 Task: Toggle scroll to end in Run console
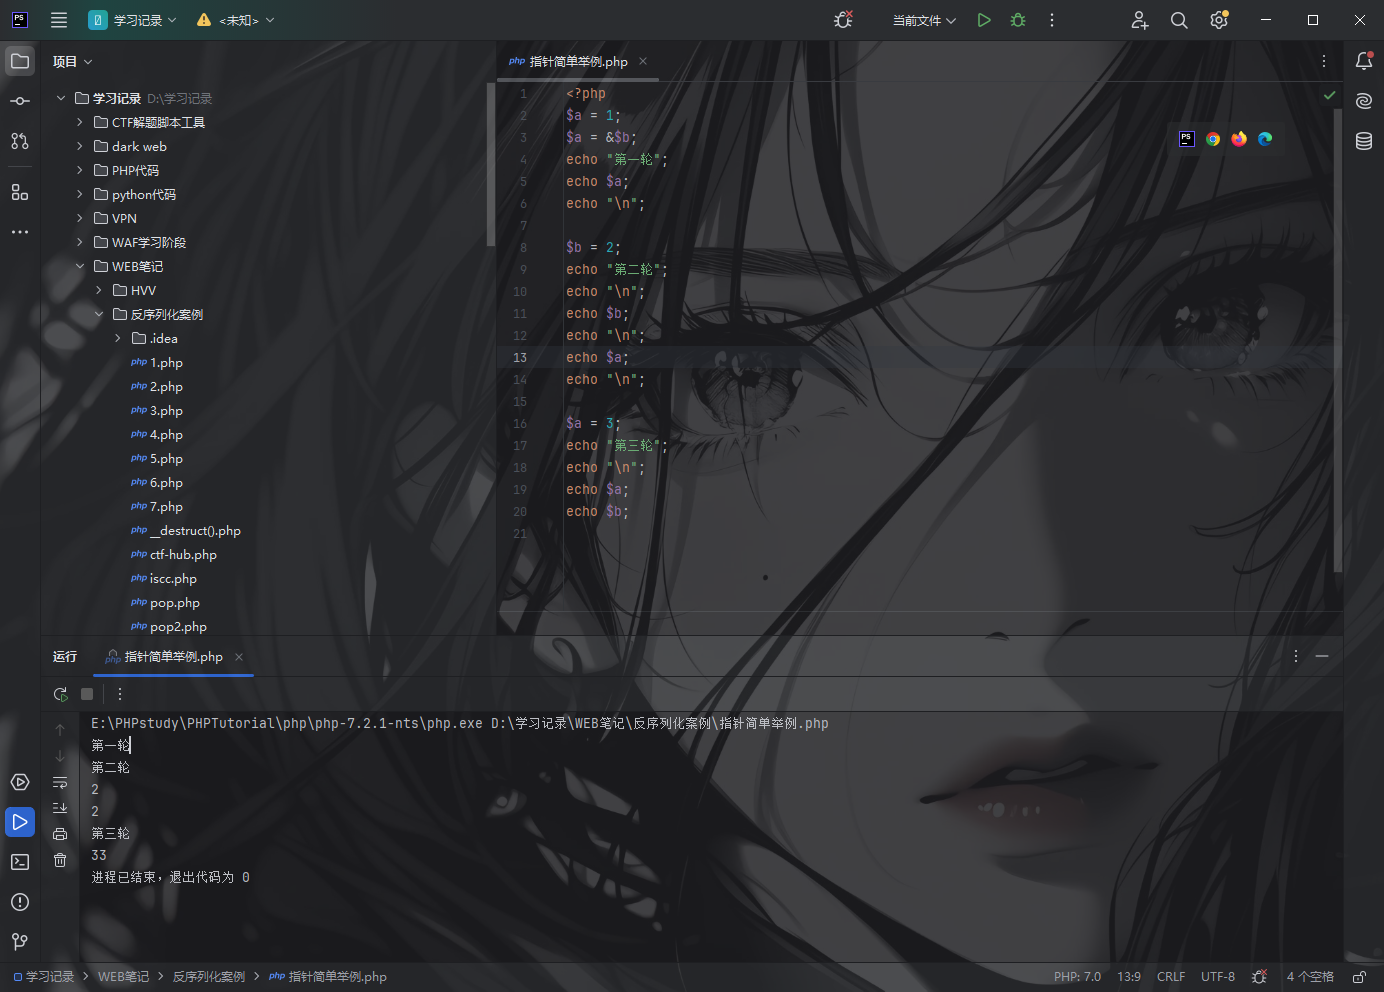[60, 808]
